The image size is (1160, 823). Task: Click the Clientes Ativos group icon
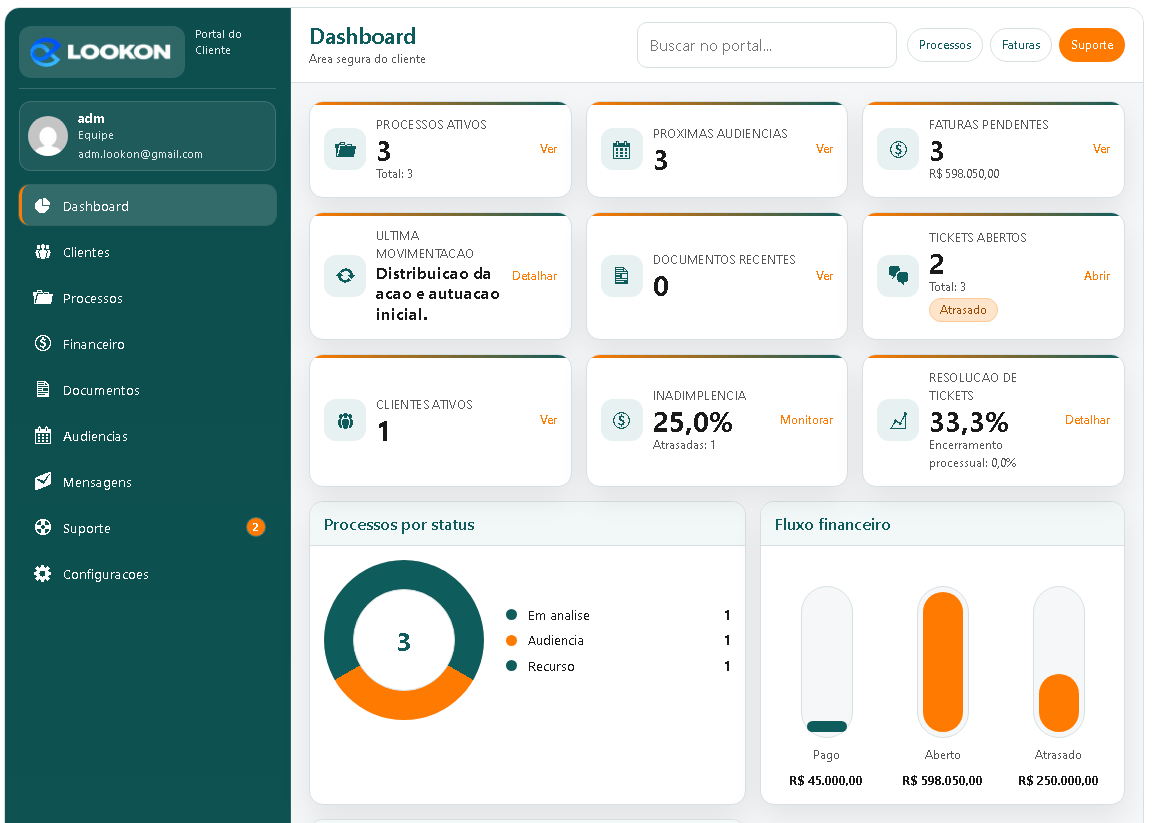pyautogui.click(x=344, y=420)
